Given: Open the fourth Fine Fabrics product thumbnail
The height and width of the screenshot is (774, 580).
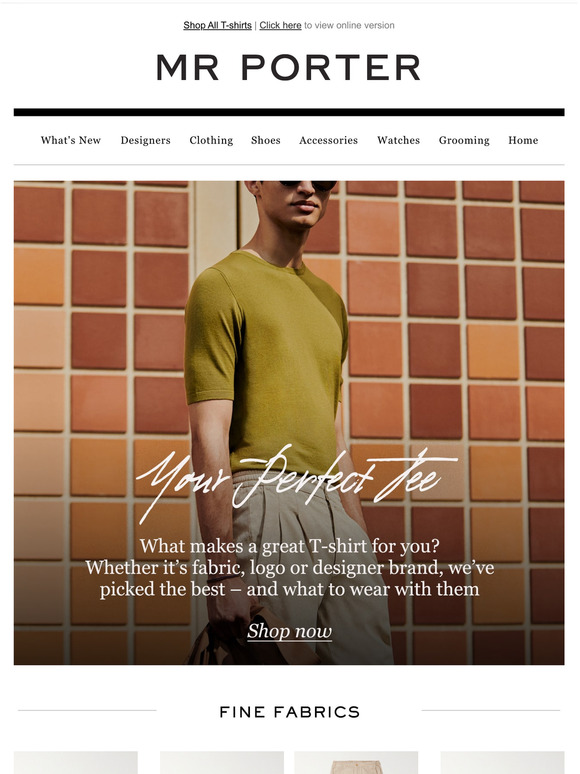Looking at the screenshot, I should (502, 763).
